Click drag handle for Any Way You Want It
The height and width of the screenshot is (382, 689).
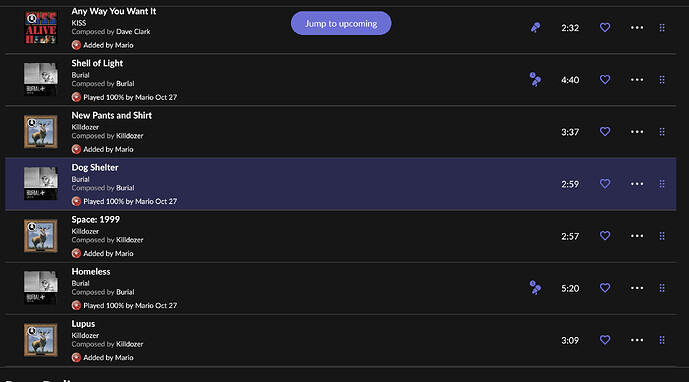click(662, 28)
